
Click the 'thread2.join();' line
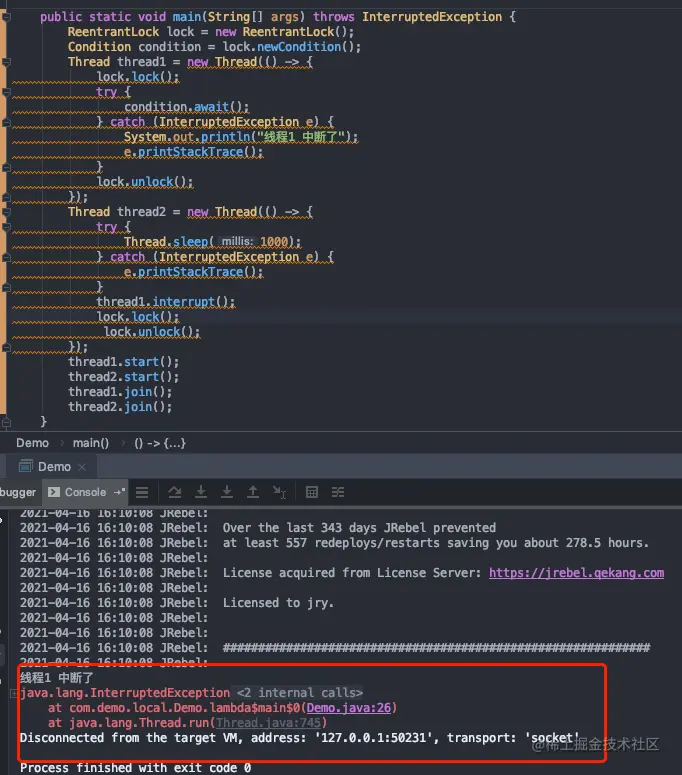pos(120,407)
